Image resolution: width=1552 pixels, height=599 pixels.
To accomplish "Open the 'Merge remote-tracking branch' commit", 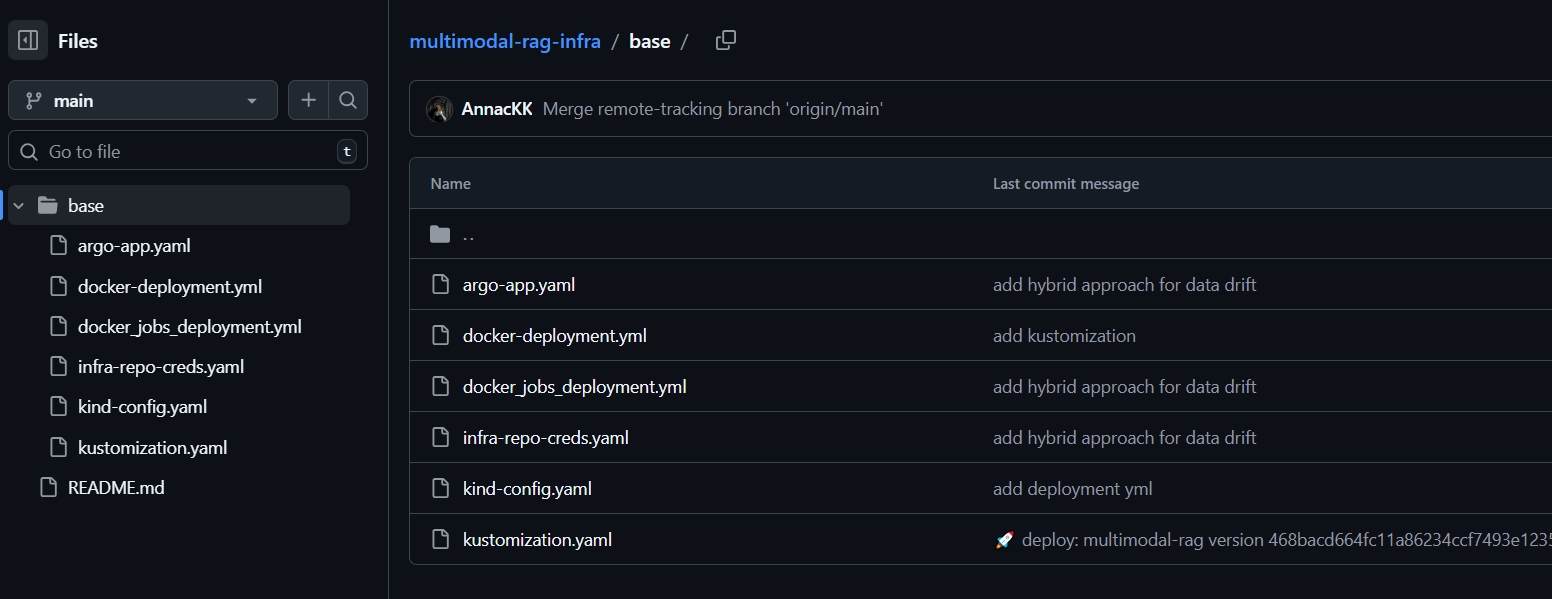I will (x=712, y=109).
